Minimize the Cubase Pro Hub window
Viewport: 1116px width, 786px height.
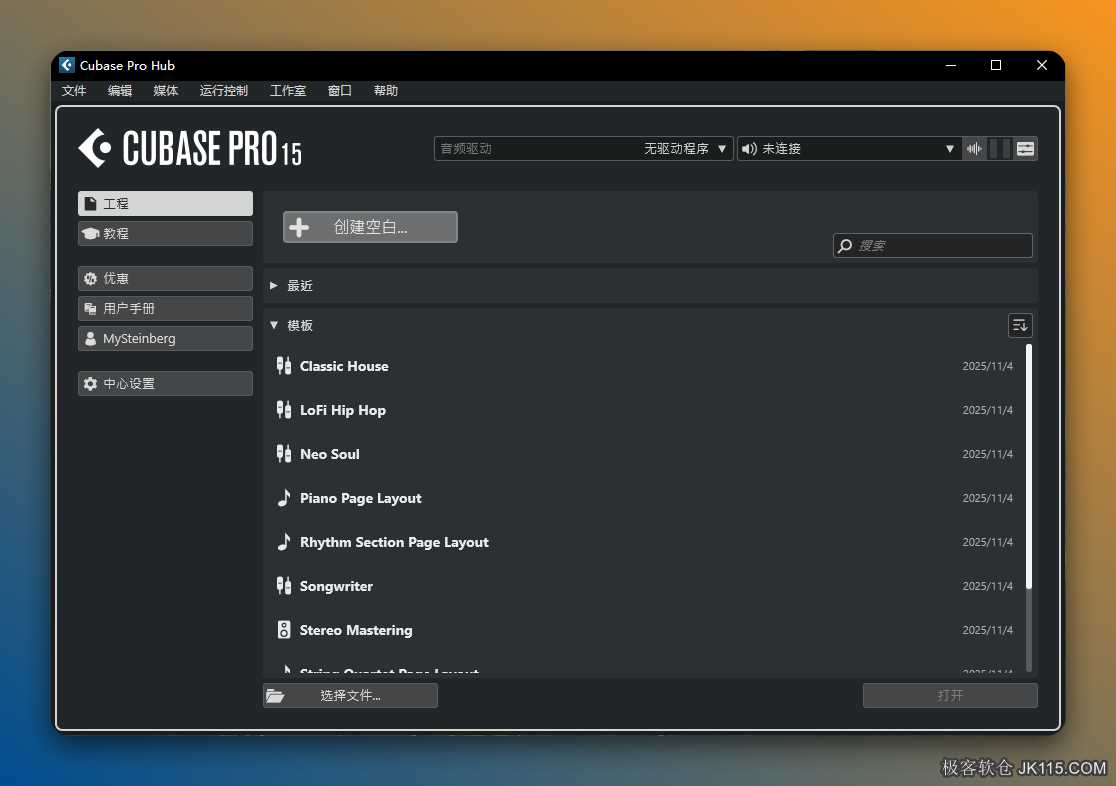(950, 65)
